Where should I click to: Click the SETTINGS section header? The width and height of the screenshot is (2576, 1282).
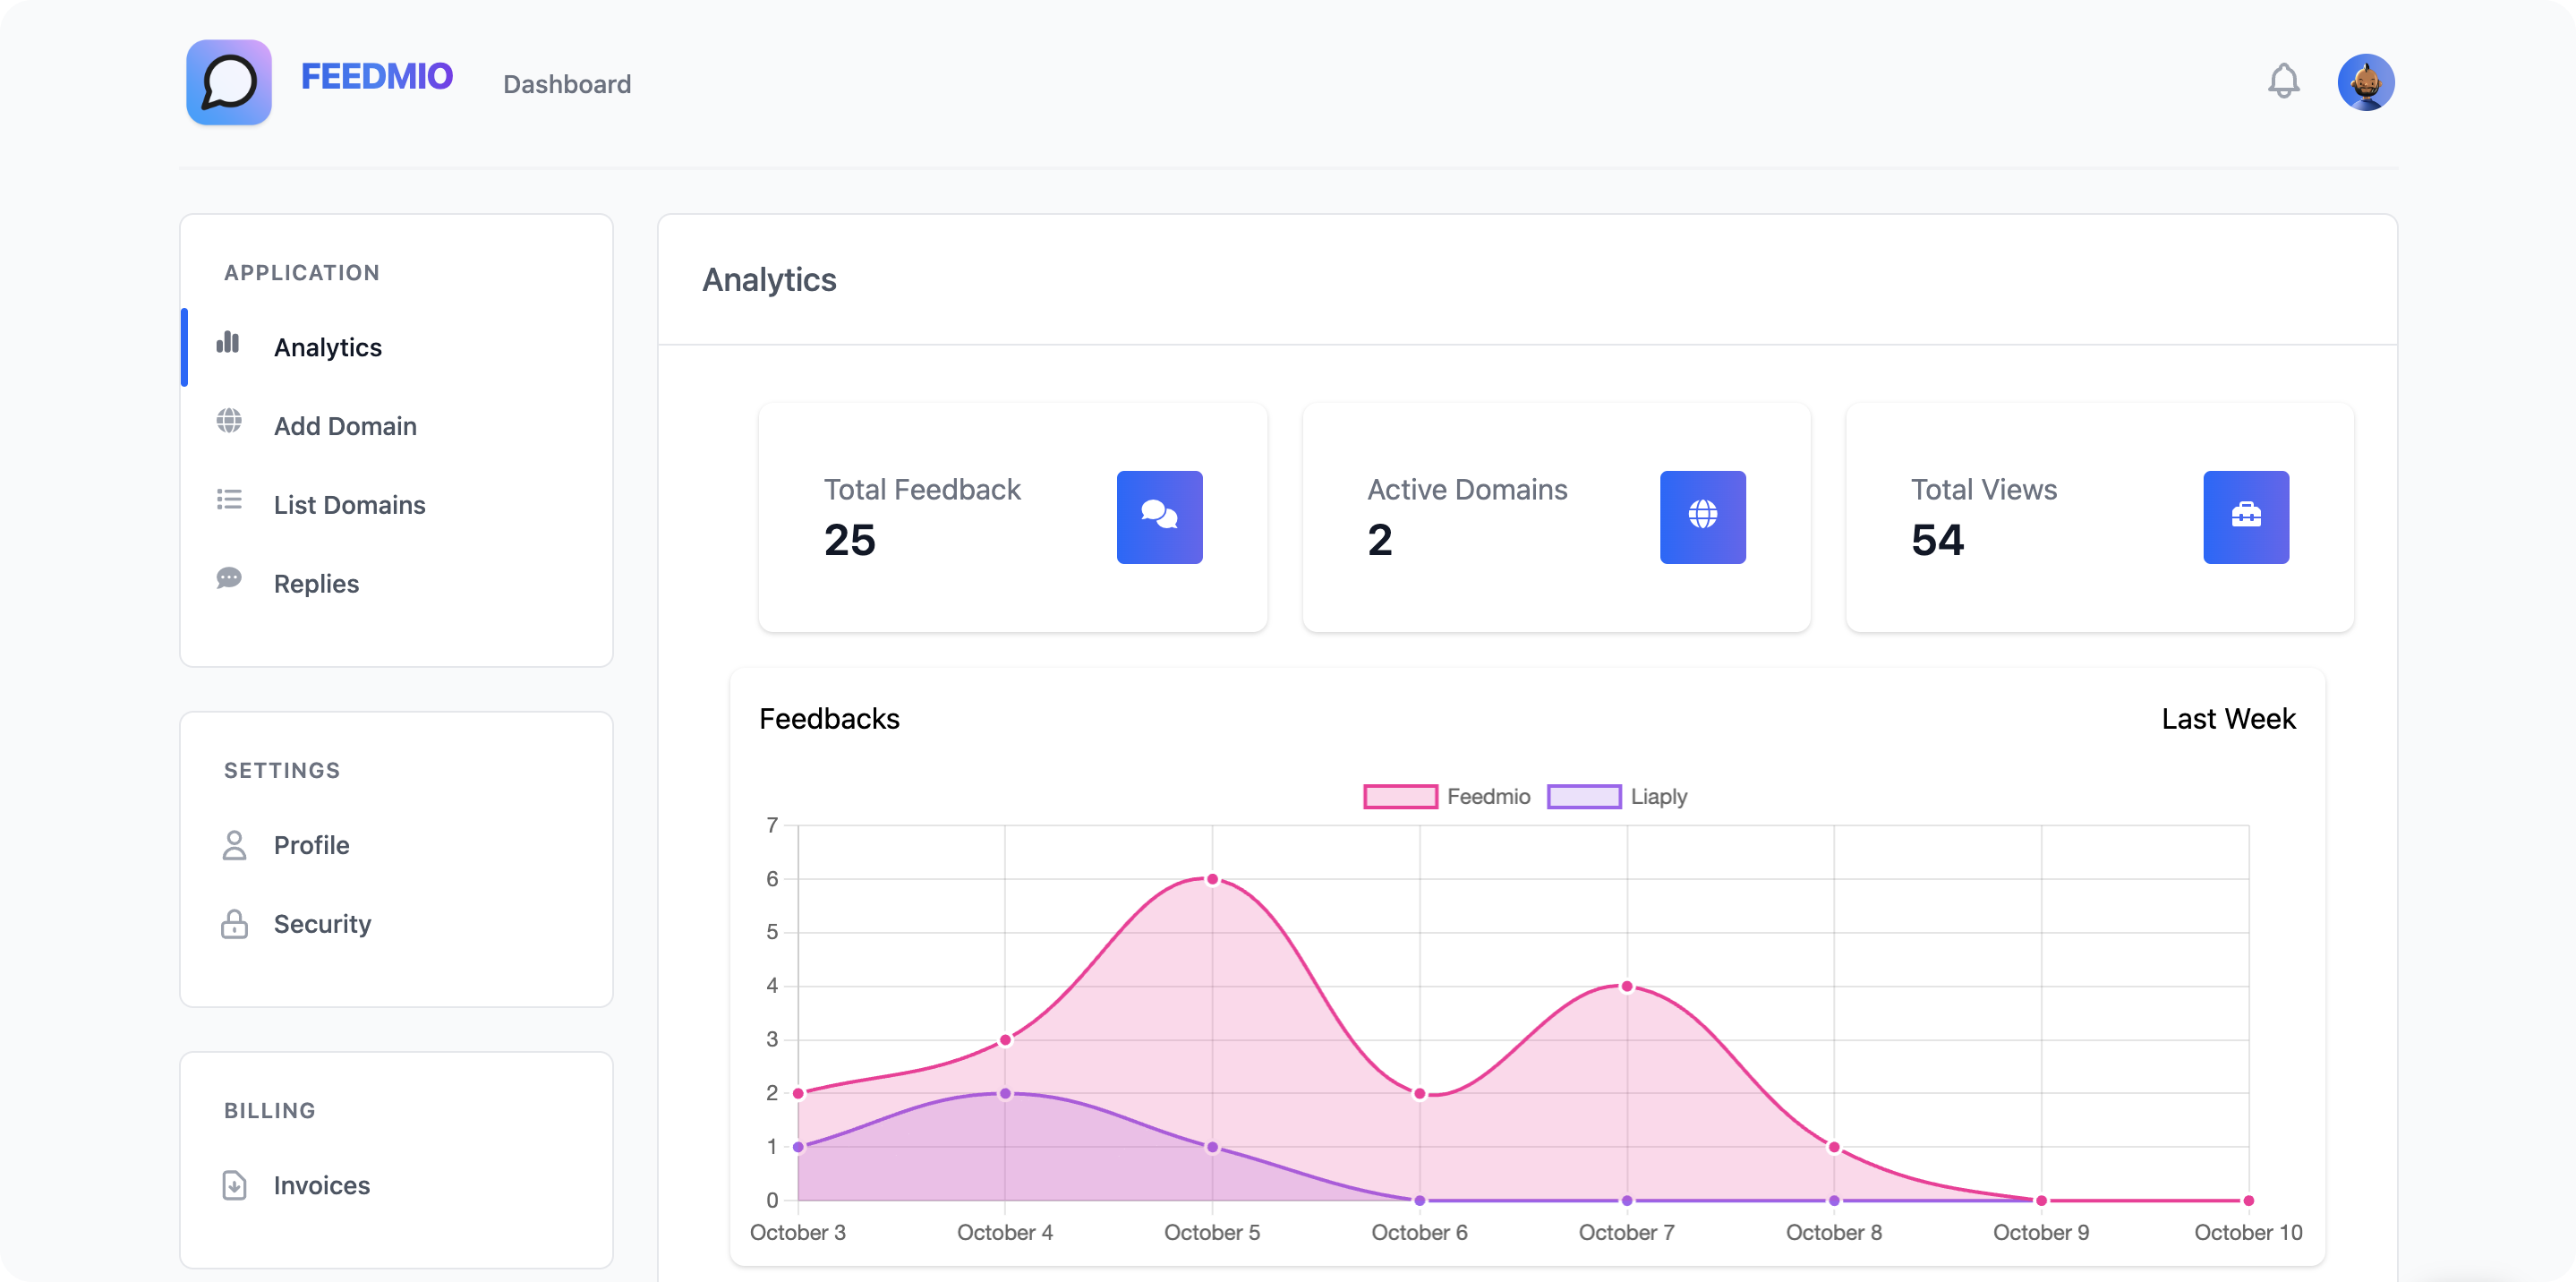[x=282, y=771]
